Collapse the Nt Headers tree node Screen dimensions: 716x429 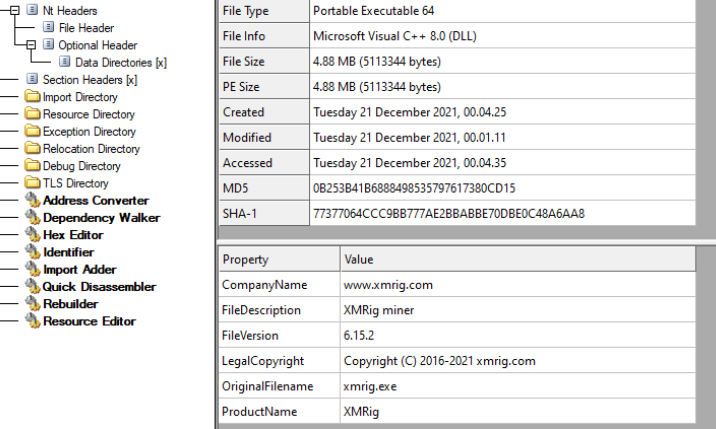click(x=15, y=10)
